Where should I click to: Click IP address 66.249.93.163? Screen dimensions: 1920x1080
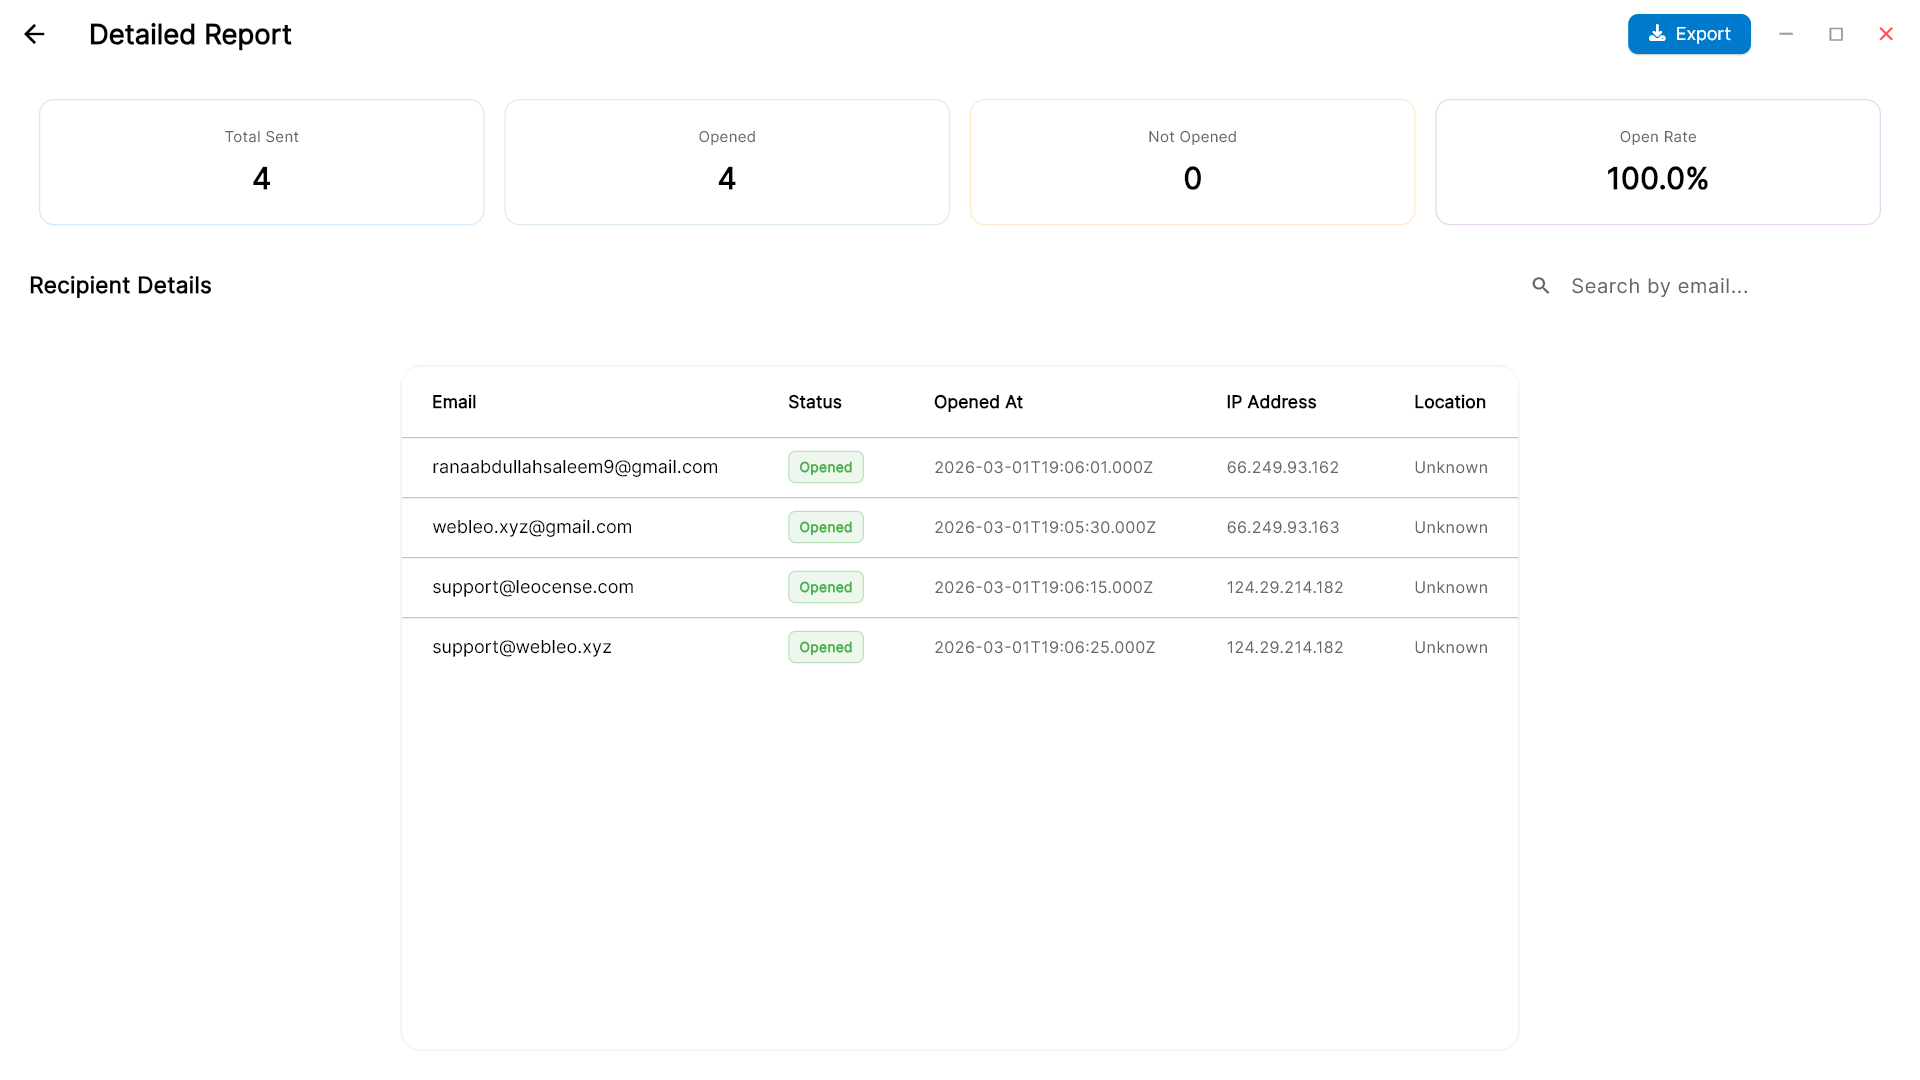1283,527
